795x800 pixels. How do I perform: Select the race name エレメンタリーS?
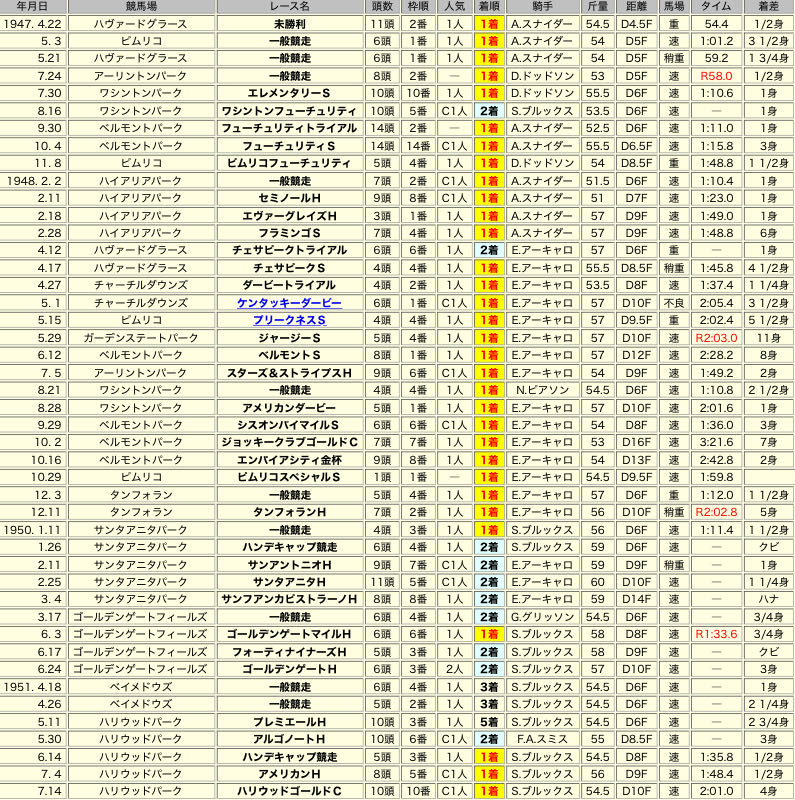point(289,93)
